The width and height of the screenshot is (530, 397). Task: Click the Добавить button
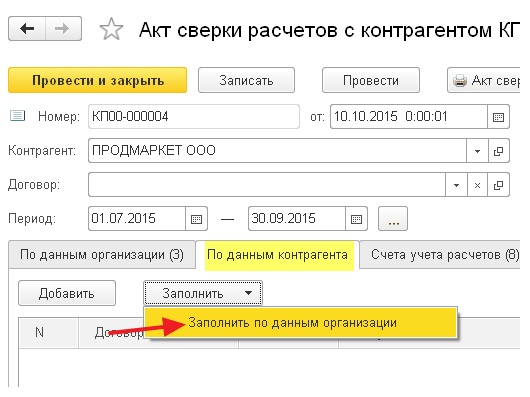click(x=67, y=293)
